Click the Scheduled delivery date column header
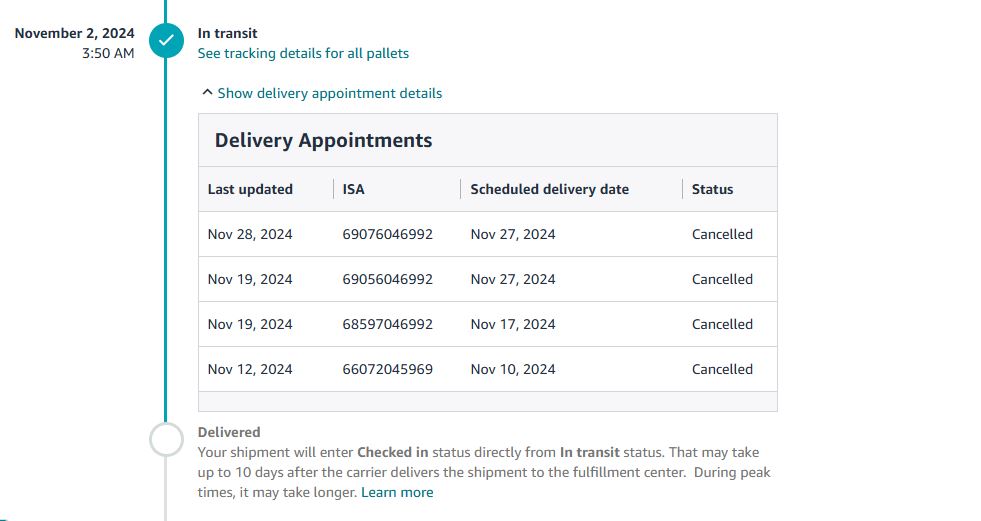This screenshot has width=981, height=521. [x=550, y=189]
